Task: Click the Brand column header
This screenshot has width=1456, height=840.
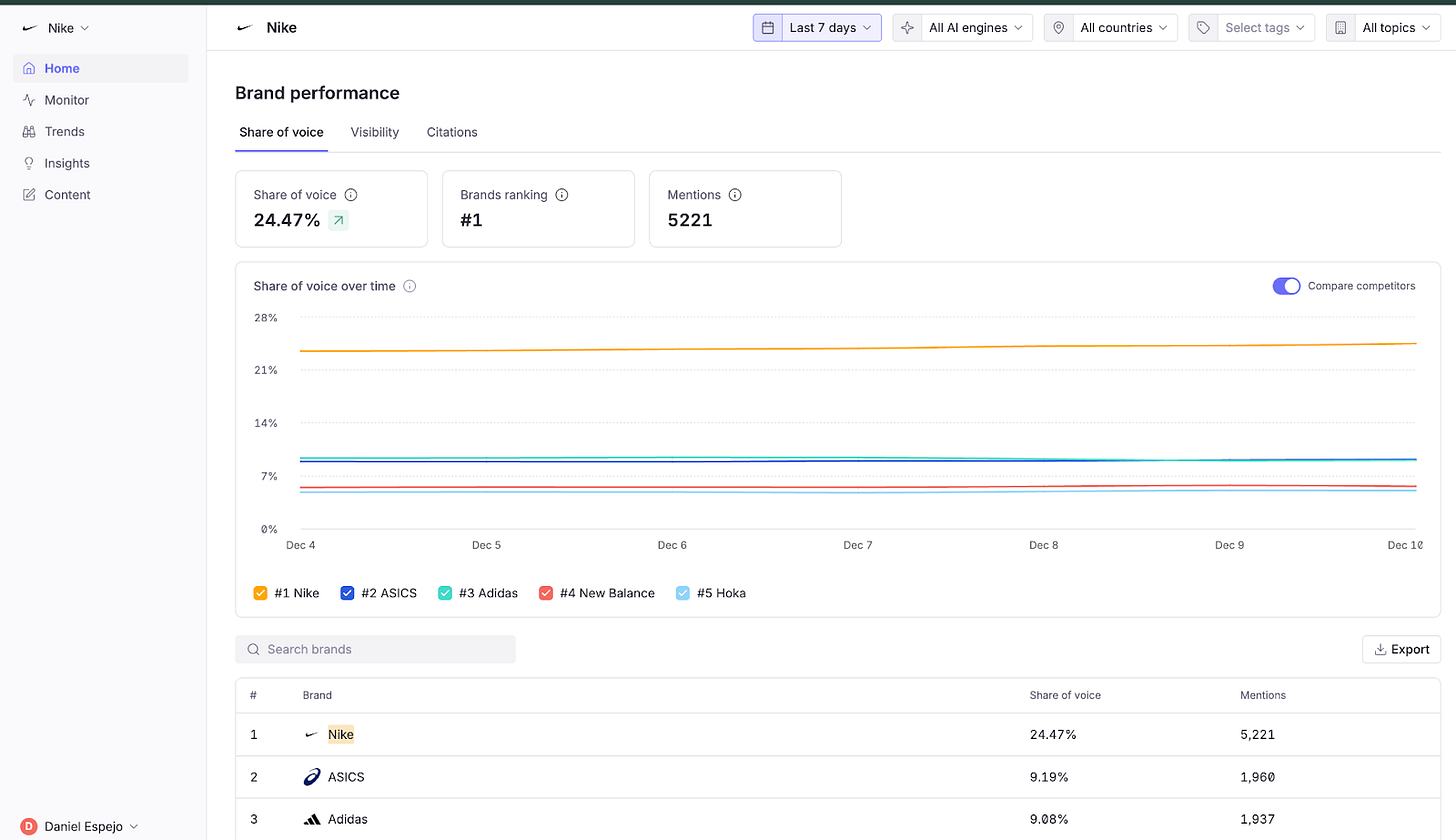Action: [317, 695]
